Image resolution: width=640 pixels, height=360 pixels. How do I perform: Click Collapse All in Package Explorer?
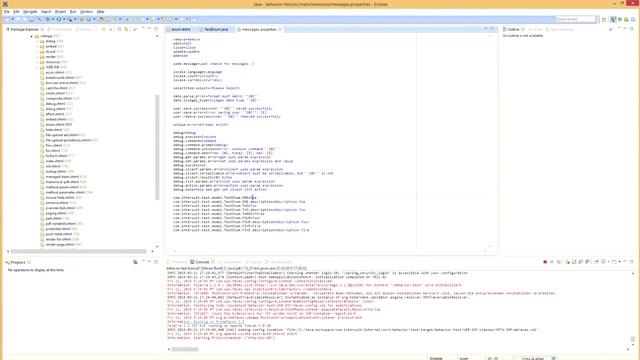tap(120, 29)
